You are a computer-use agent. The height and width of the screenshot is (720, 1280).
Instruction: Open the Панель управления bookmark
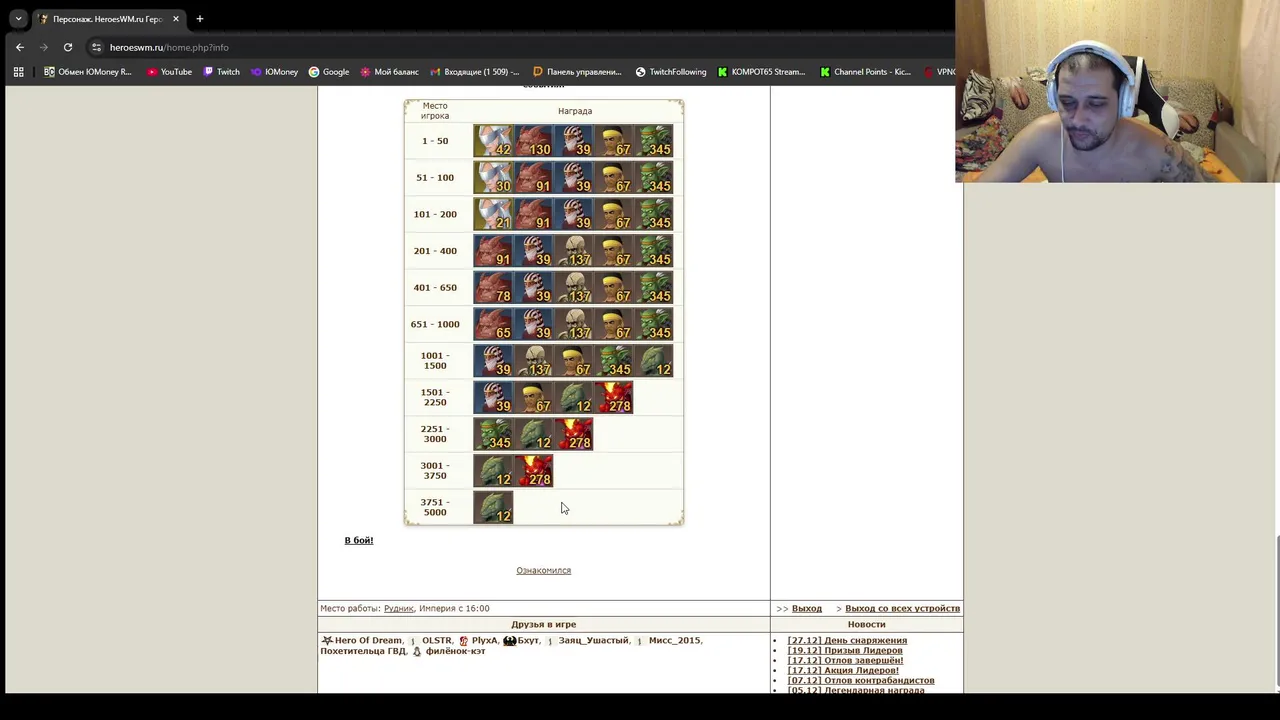pyautogui.click(x=577, y=72)
